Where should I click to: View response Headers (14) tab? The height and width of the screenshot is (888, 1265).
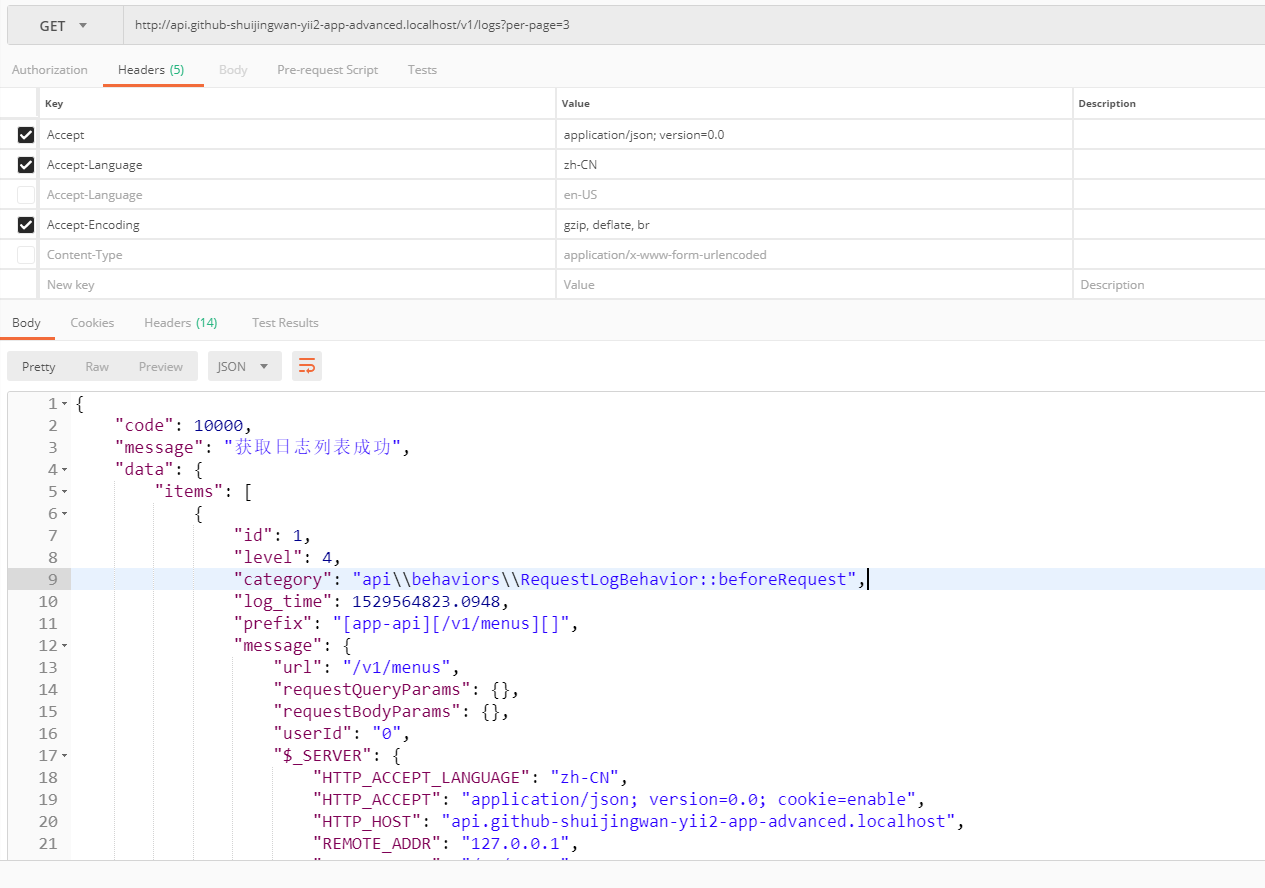[x=180, y=323]
